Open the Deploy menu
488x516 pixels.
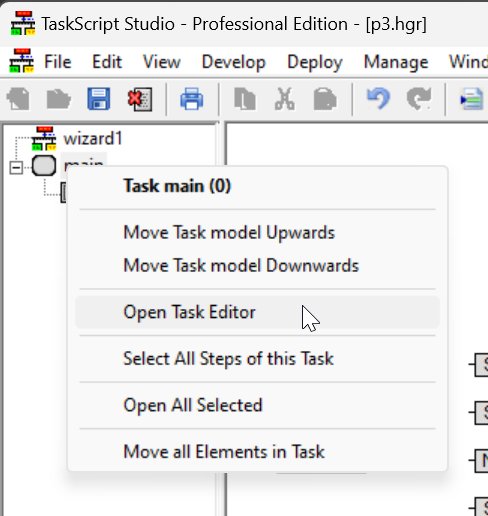click(315, 62)
